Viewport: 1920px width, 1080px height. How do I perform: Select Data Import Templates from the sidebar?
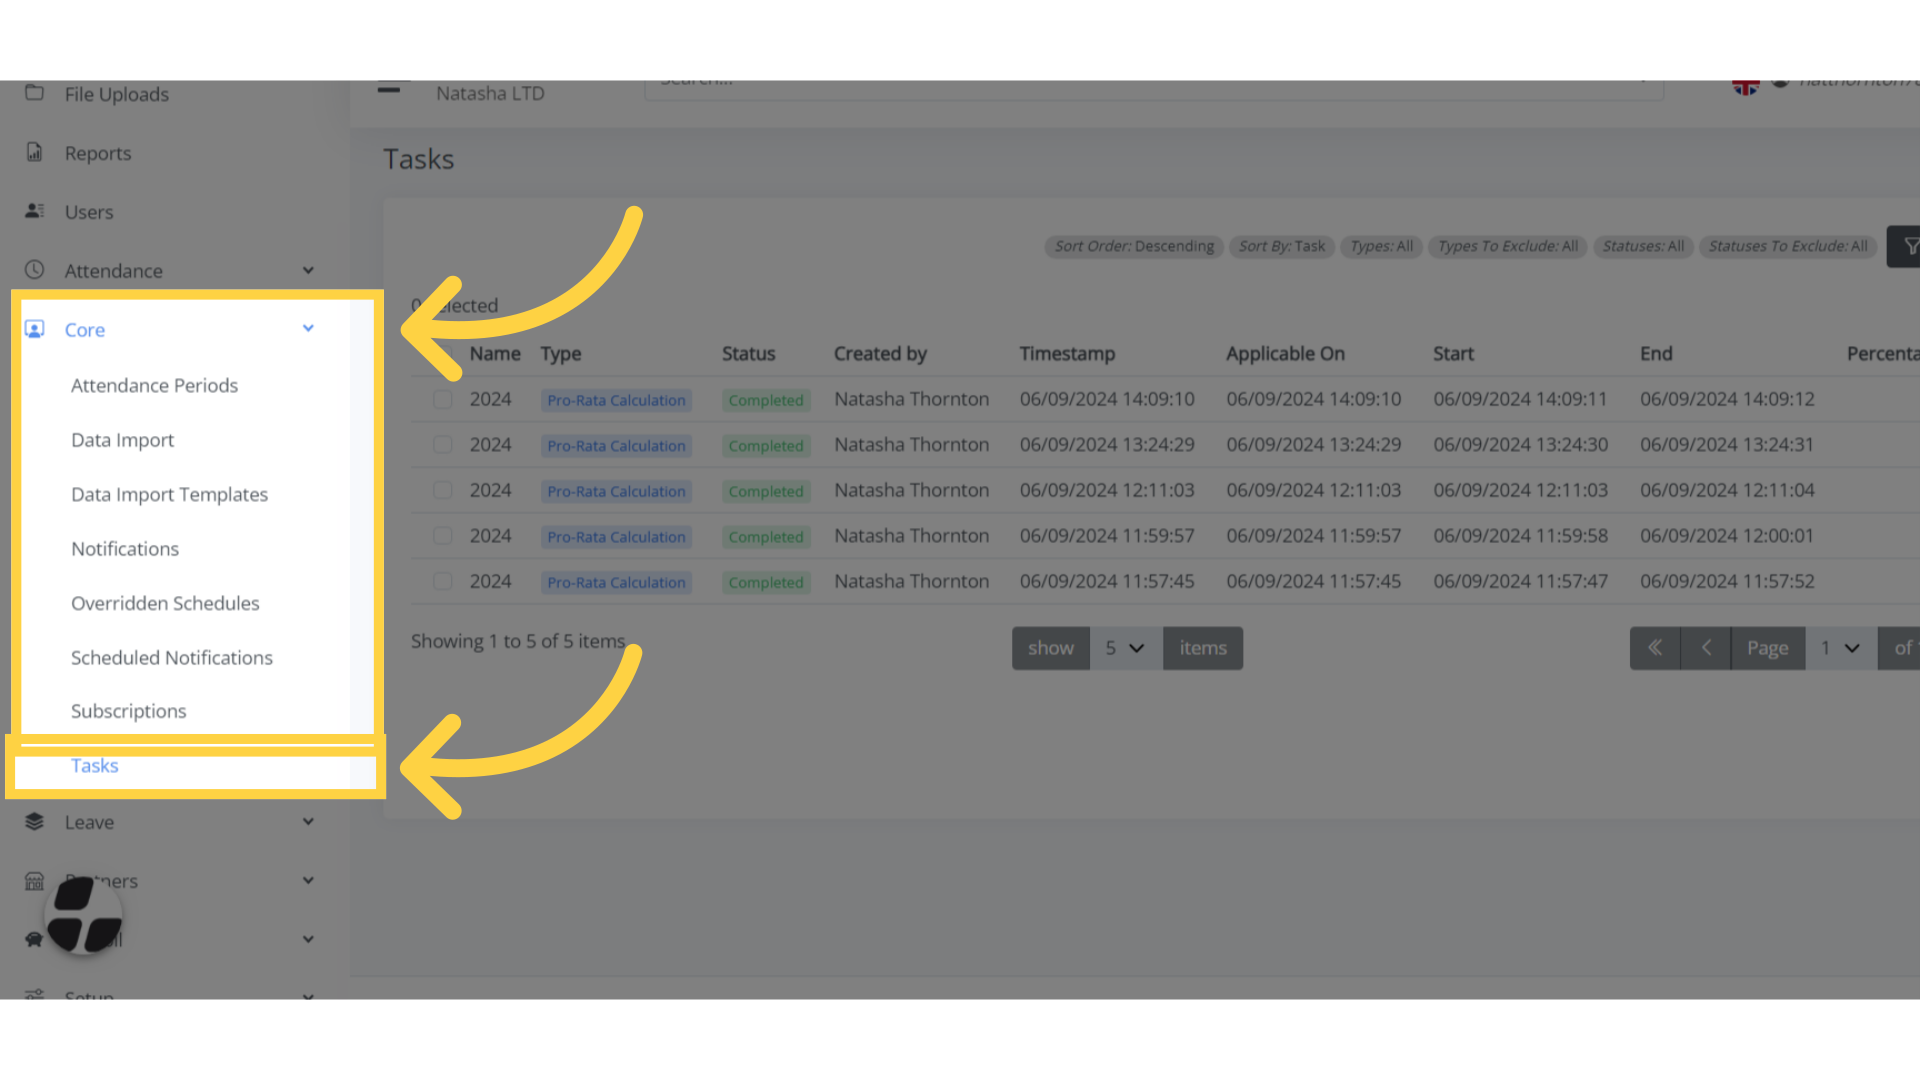[169, 494]
